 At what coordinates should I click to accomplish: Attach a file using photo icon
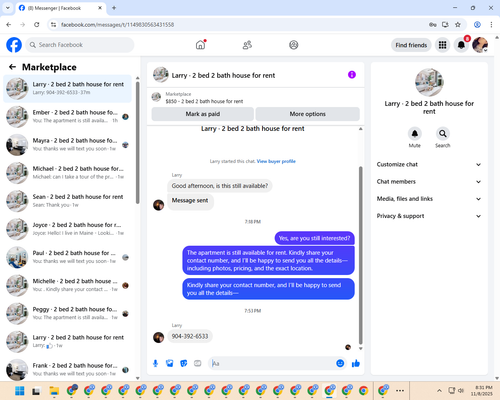point(170,363)
